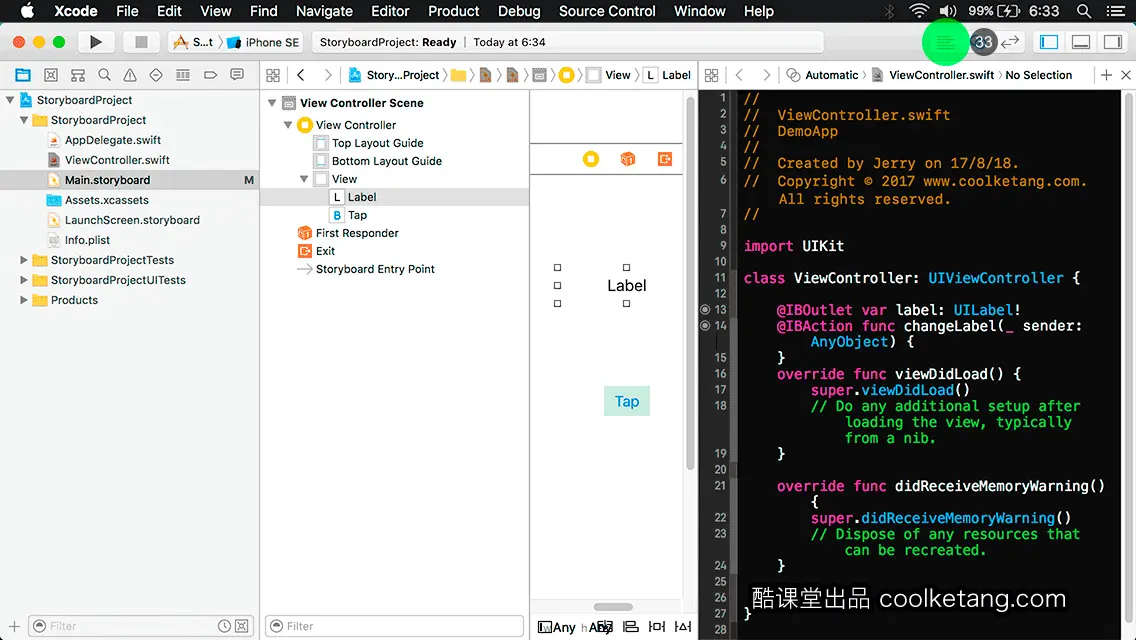Open the File menu

click(127, 11)
